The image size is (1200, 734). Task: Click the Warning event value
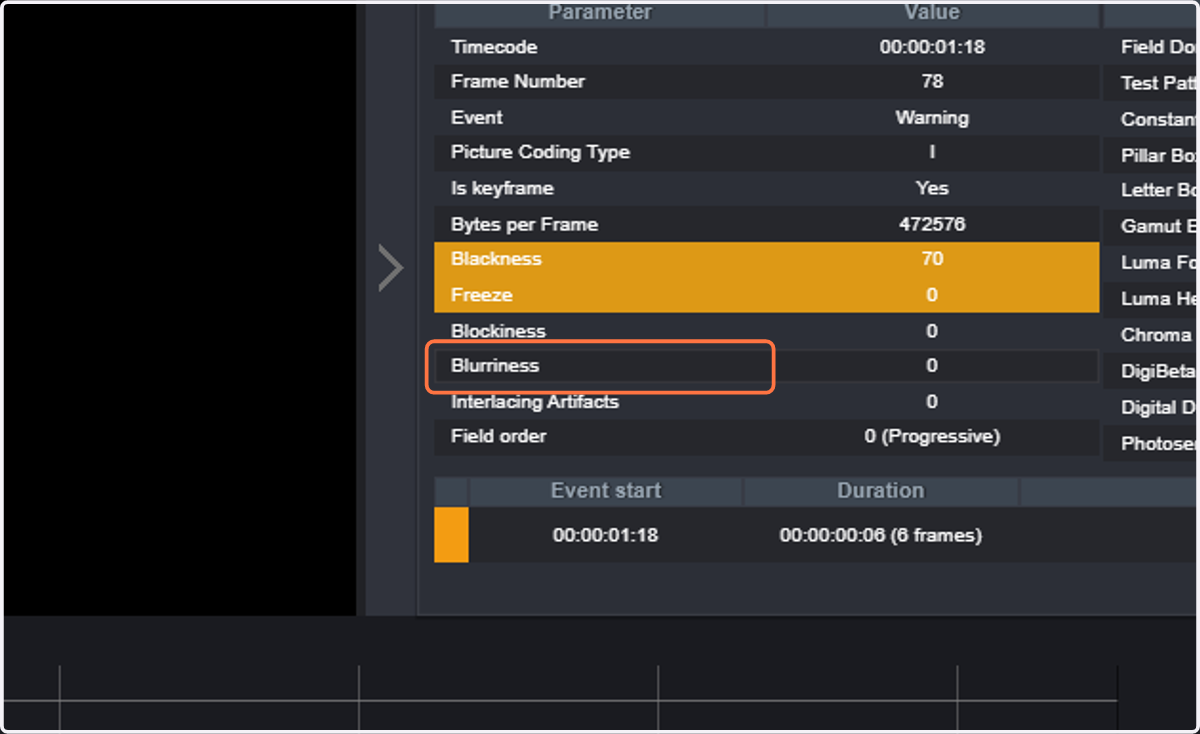[x=932, y=118]
